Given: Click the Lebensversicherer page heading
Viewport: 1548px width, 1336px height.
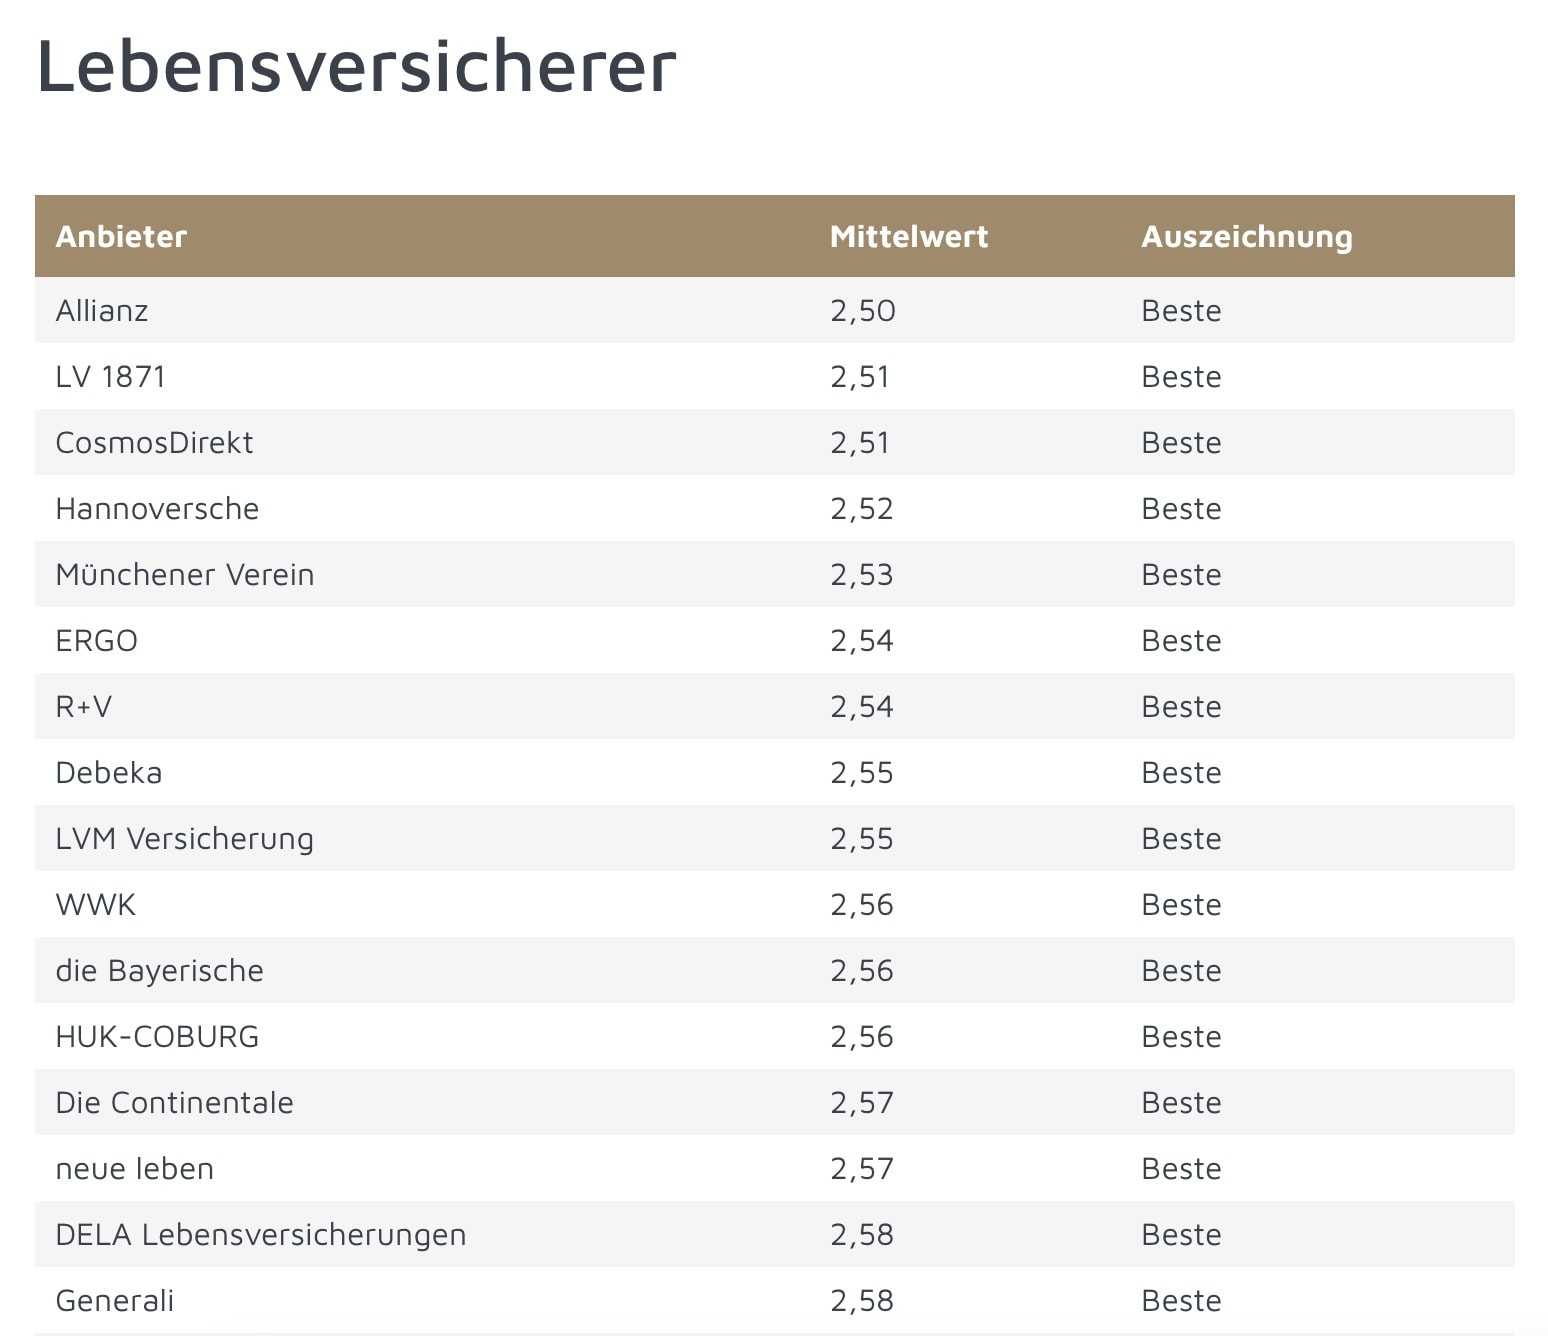Looking at the screenshot, I should [x=357, y=67].
